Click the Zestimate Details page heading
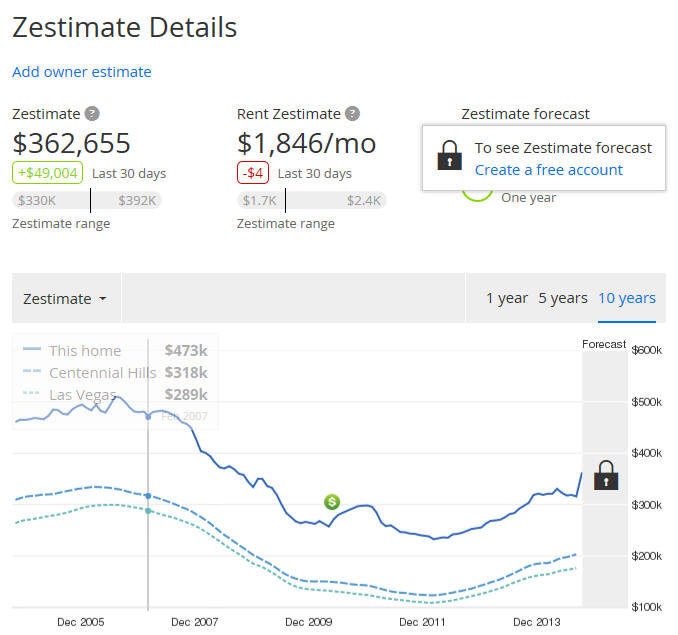The width and height of the screenshot is (678, 635). point(125,27)
